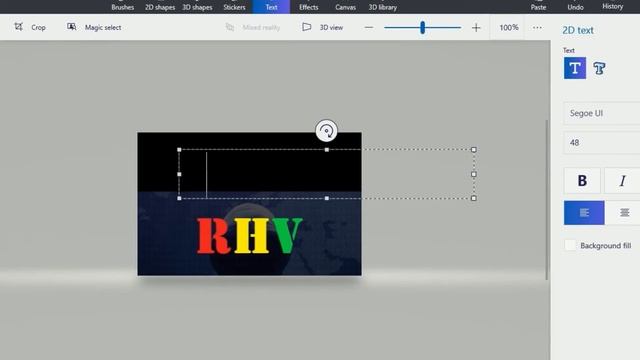Click the 100% zoom value
This screenshot has width=640, height=360.
(x=509, y=27)
